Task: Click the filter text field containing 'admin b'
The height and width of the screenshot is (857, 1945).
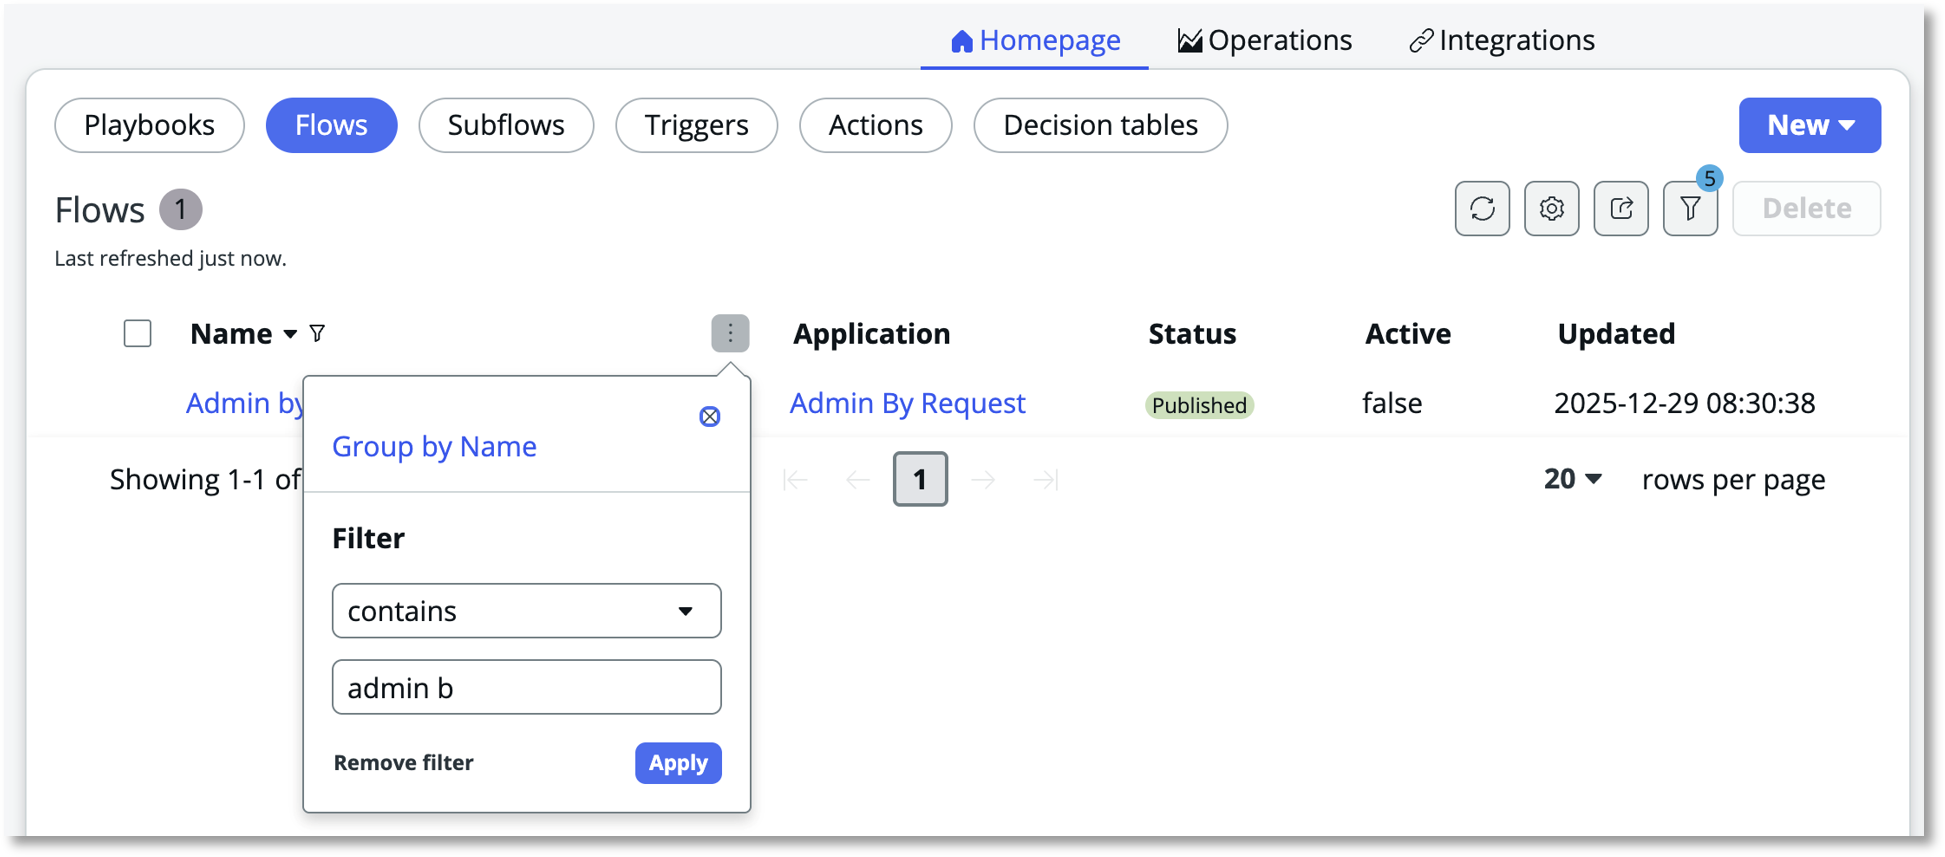Action: click(x=526, y=687)
